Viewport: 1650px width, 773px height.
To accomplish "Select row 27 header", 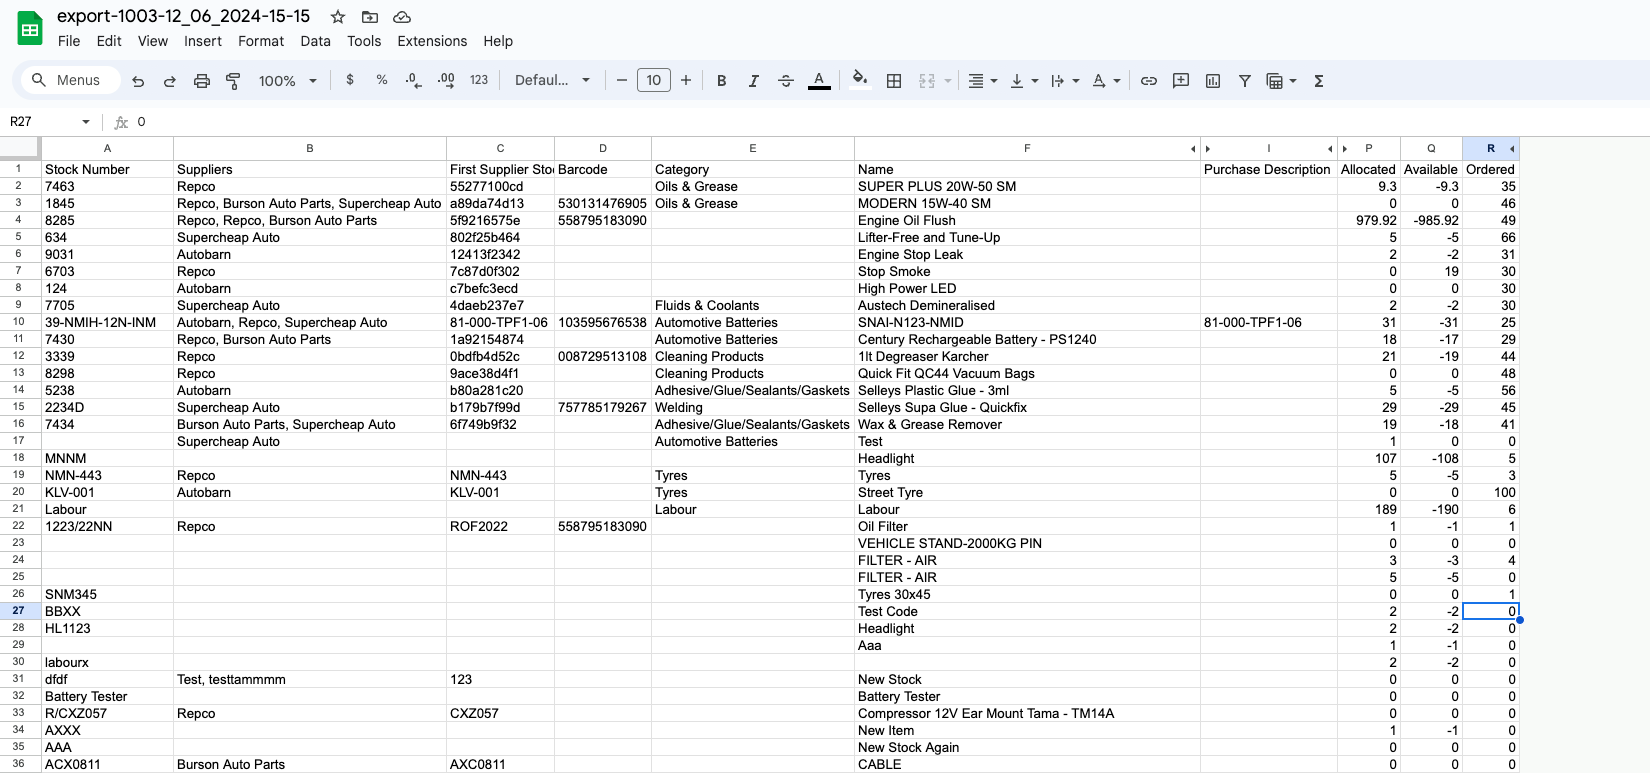I will [19, 611].
